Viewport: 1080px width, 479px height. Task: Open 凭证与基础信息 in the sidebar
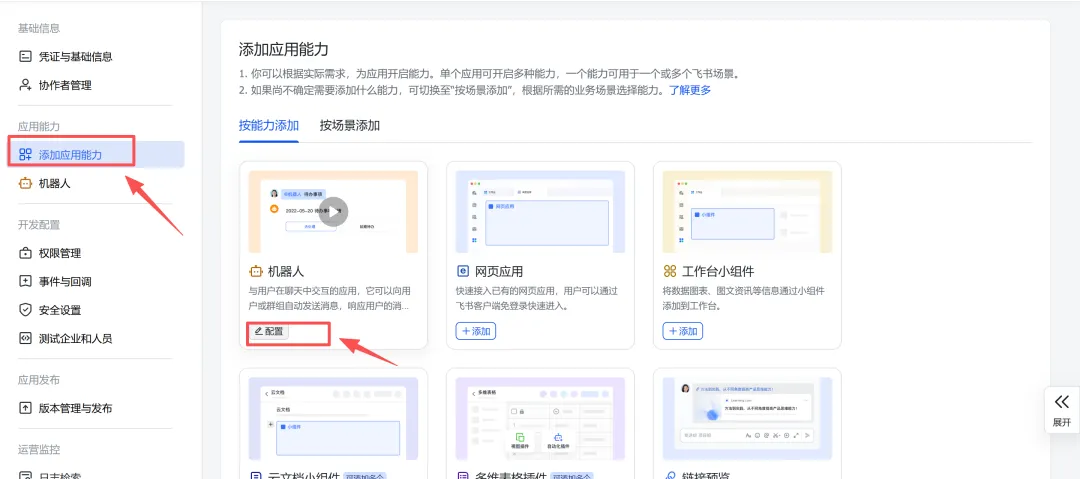click(x=65, y=57)
